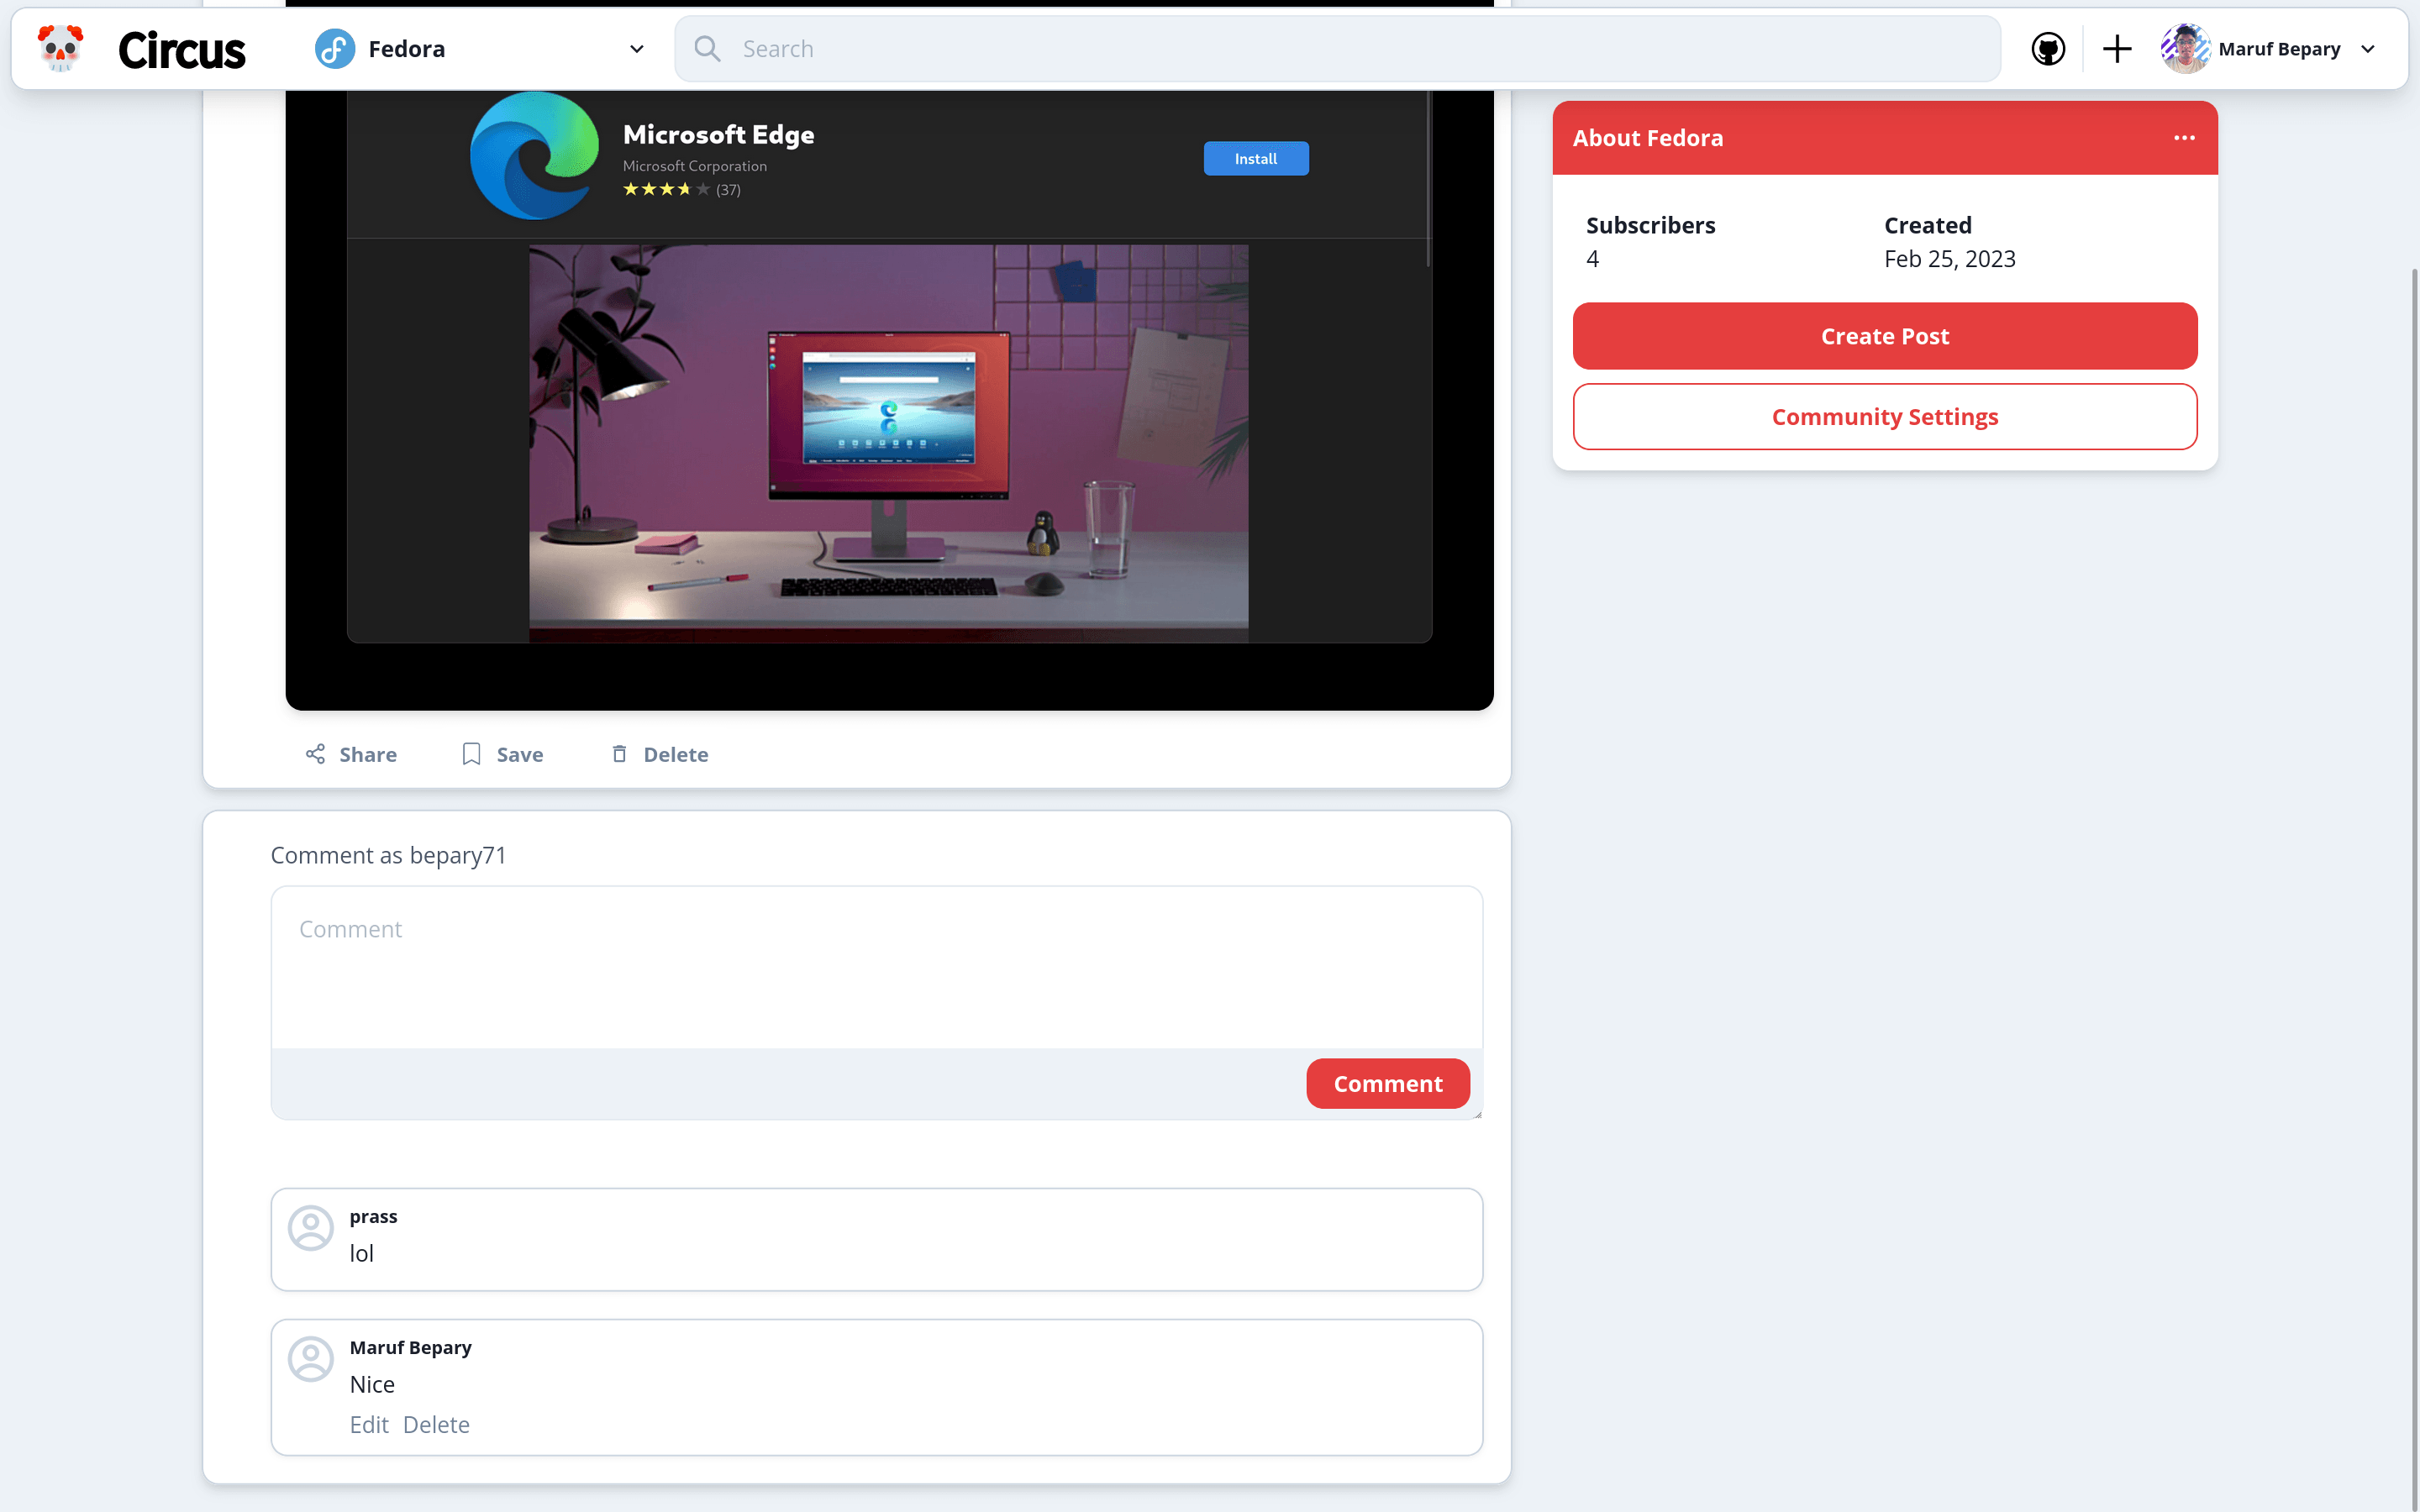Click the plus create icon
2420x1512 pixels.
2117,49
